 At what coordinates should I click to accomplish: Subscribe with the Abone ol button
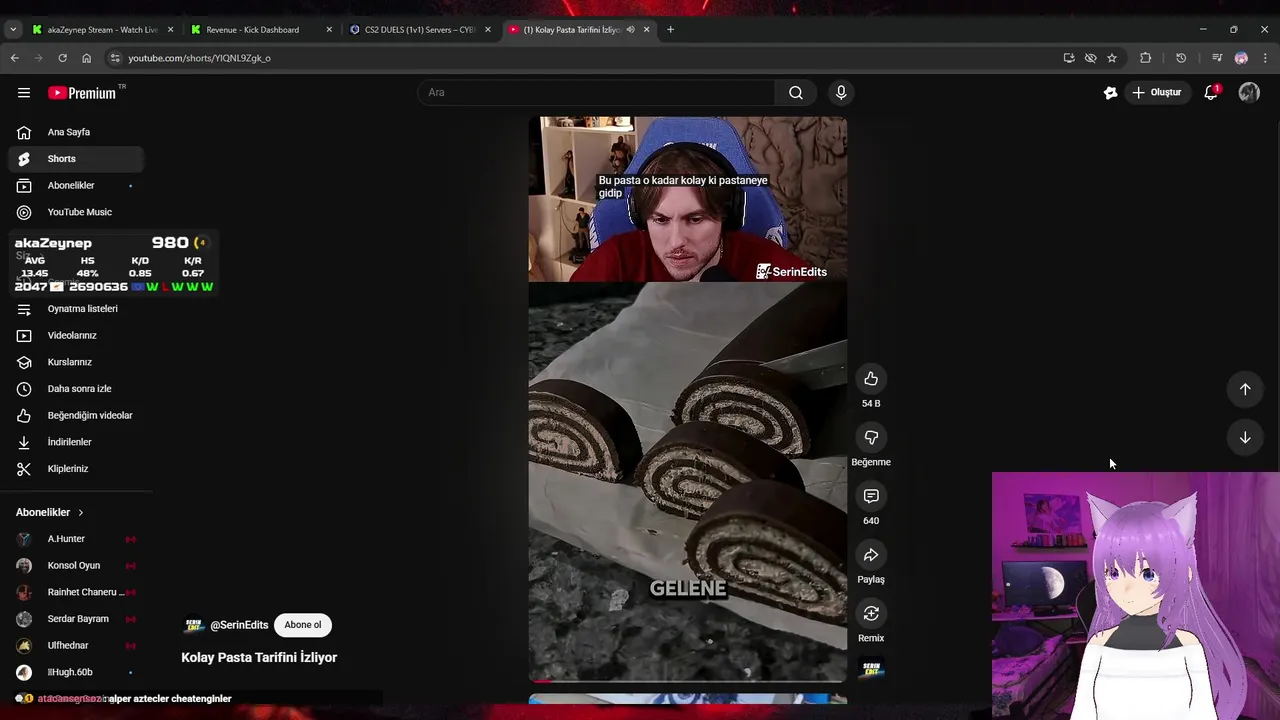pyautogui.click(x=303, y=625)
